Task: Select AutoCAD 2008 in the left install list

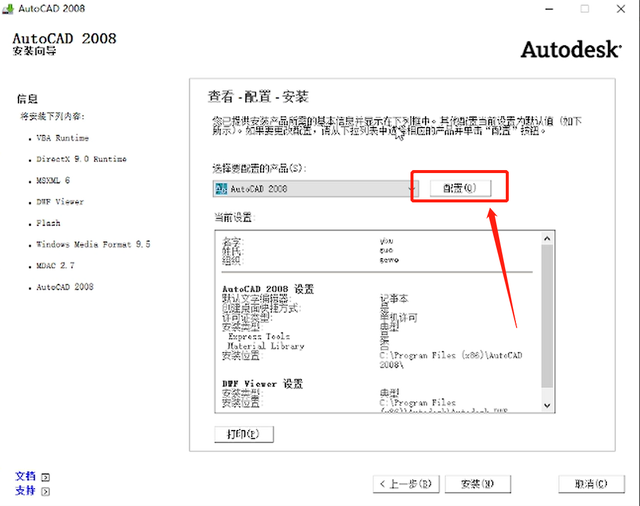Action: [65, 287]
